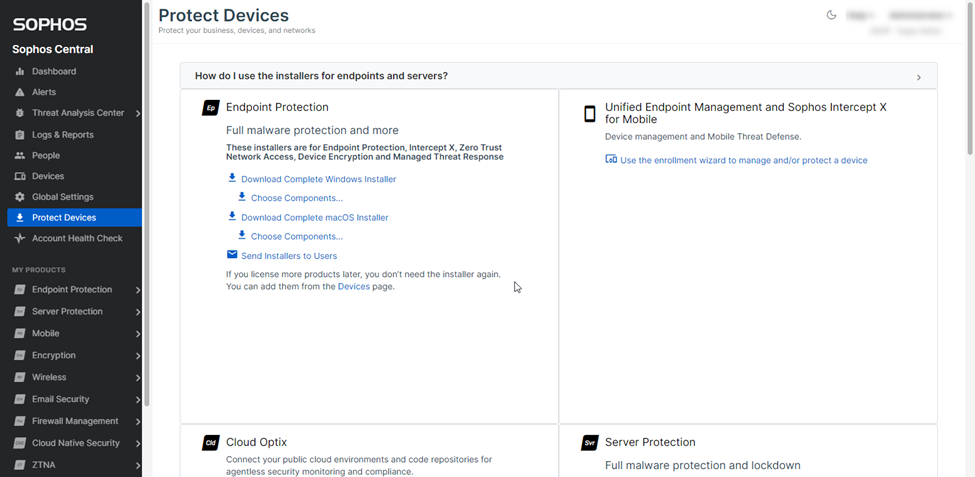Click the Alerts warning triangle icon

(x=20, y=92)
